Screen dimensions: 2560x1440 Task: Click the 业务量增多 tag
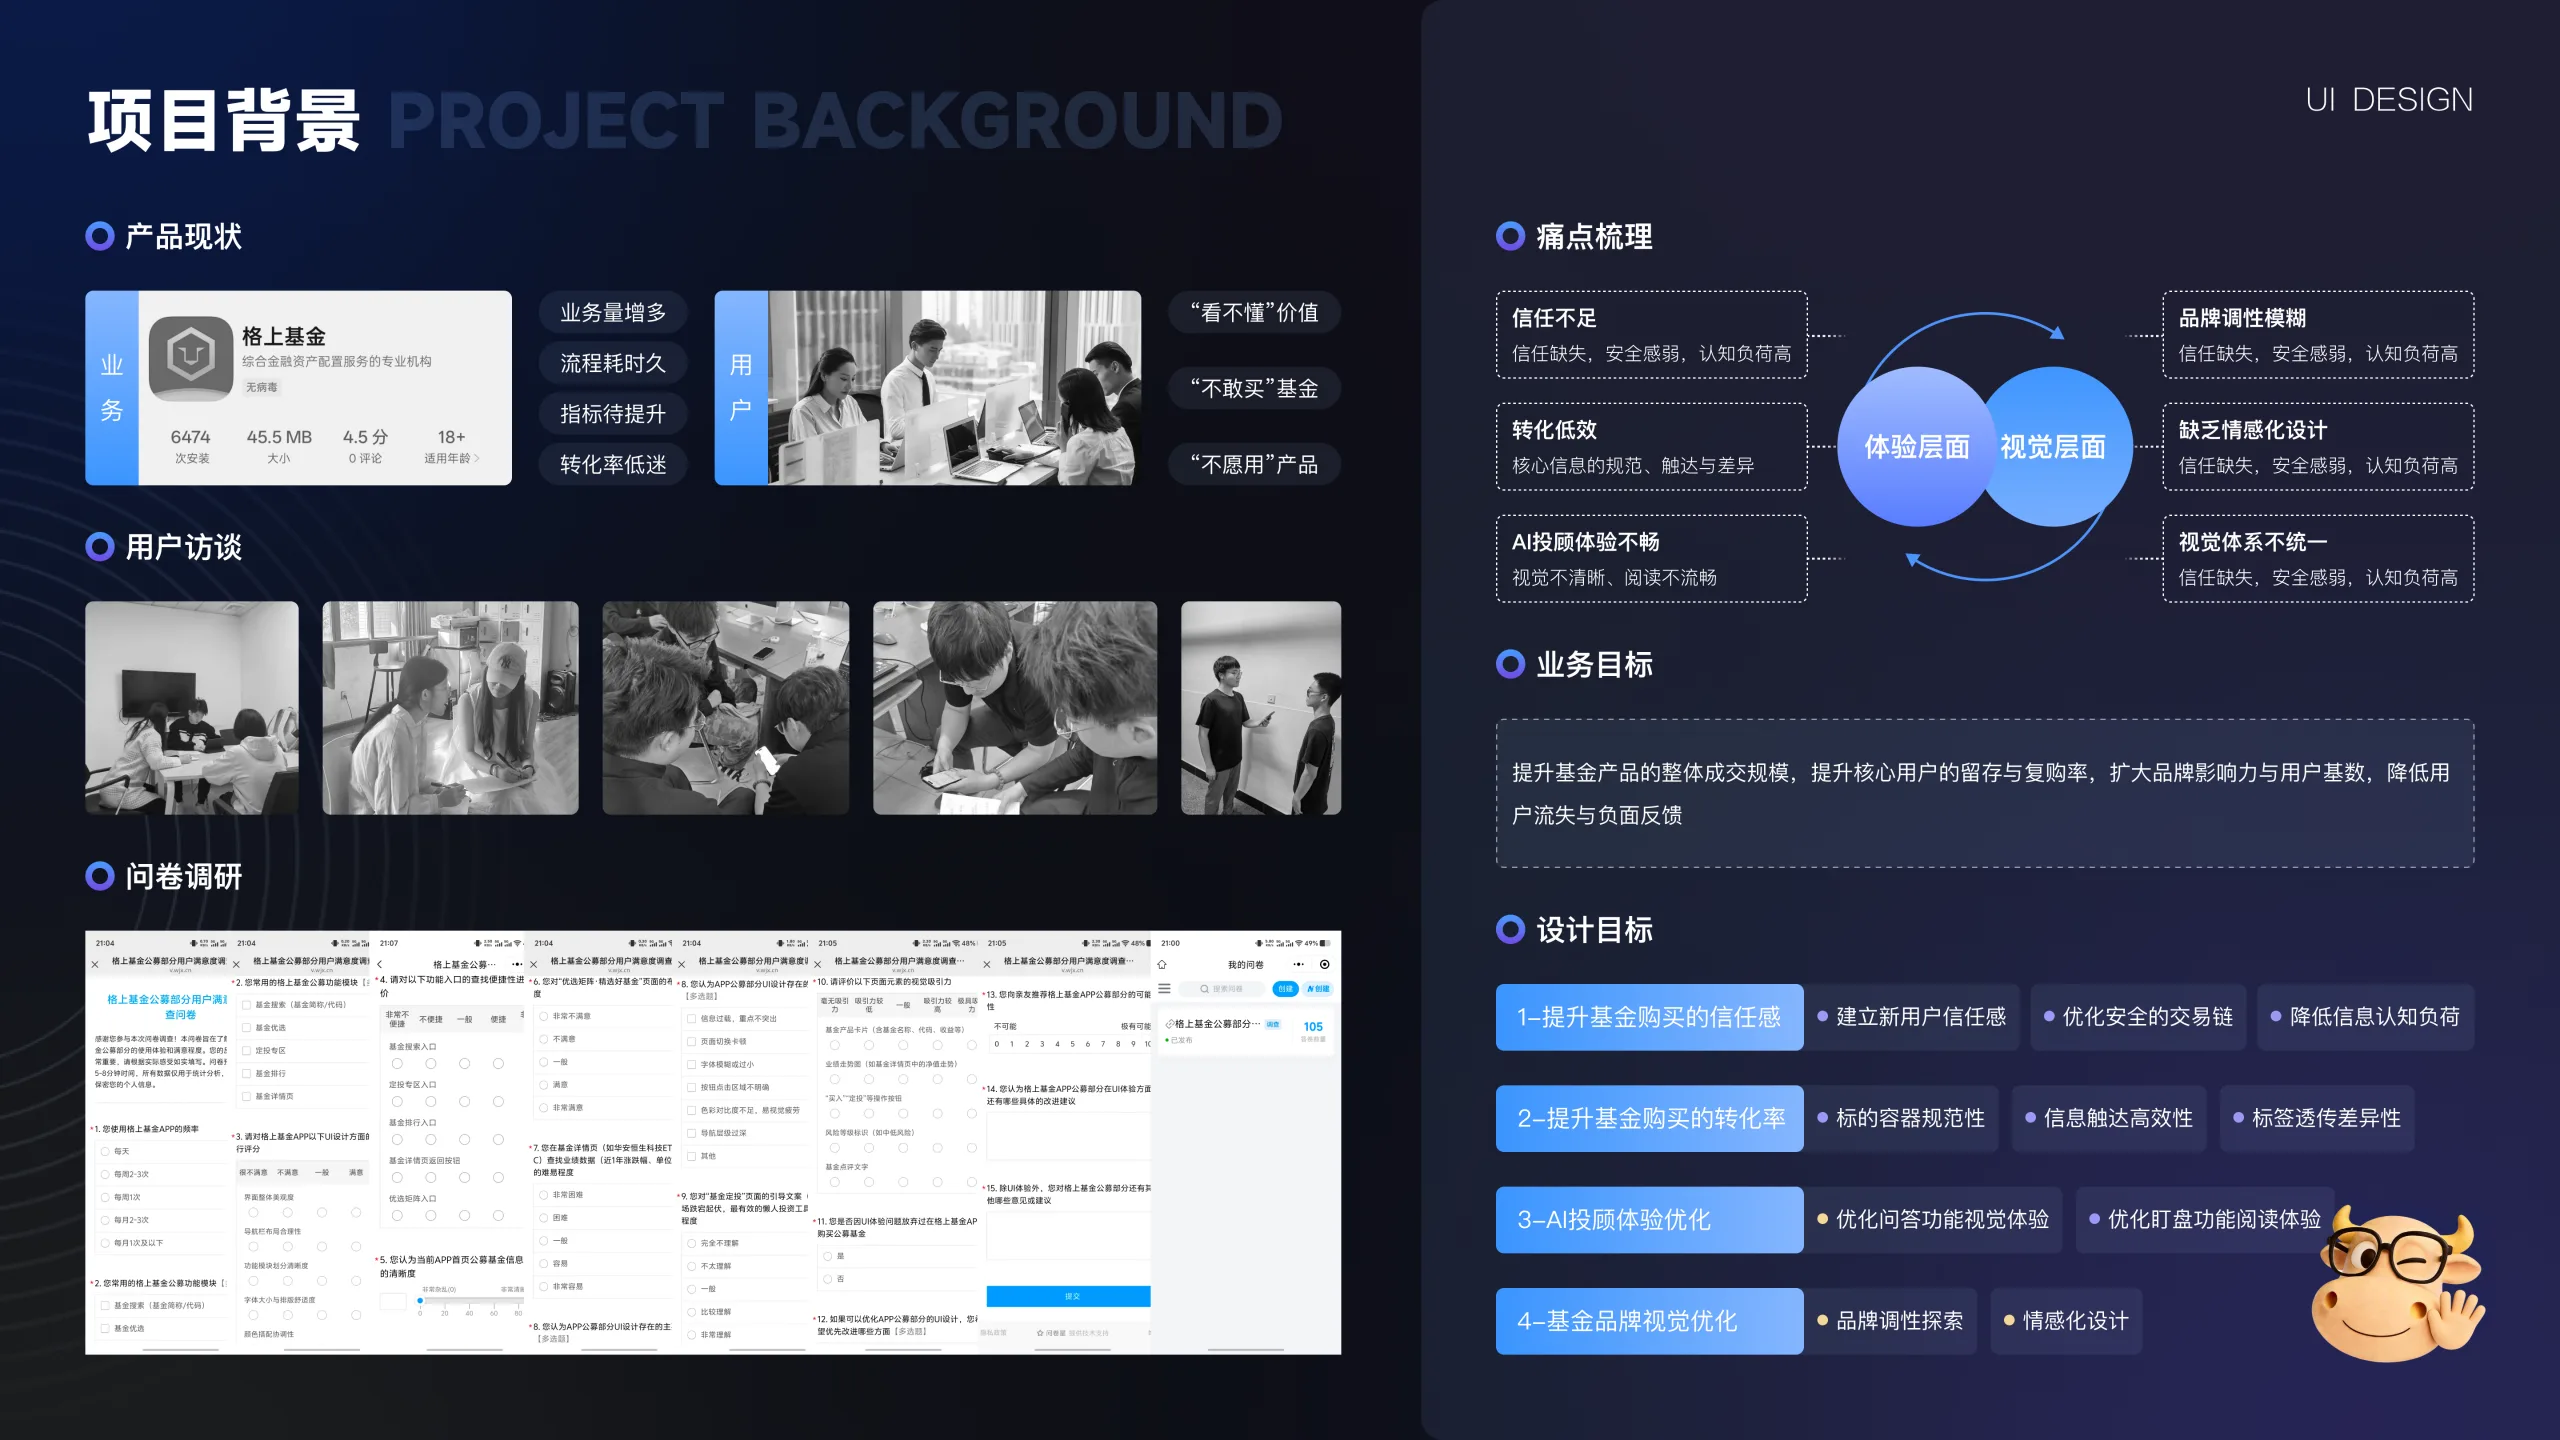click(x=613, y=313)
